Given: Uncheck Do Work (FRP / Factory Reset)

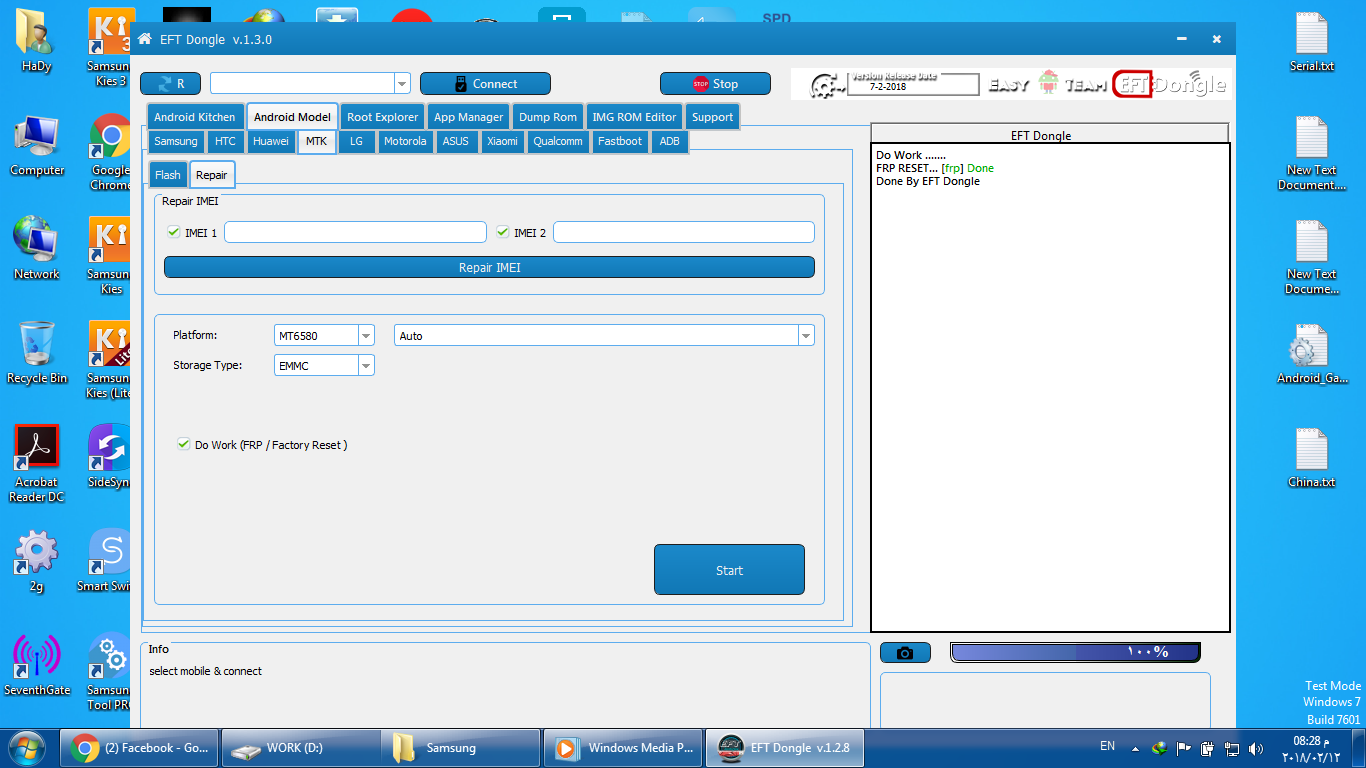Looking at the screenshot, I should point(183,444).
